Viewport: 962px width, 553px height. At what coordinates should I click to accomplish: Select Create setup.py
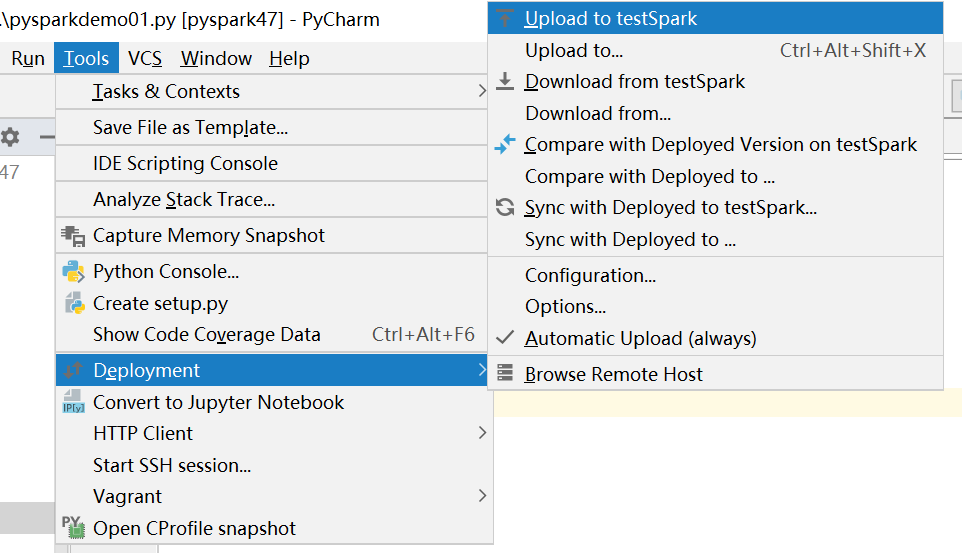(x=272, y=303)
